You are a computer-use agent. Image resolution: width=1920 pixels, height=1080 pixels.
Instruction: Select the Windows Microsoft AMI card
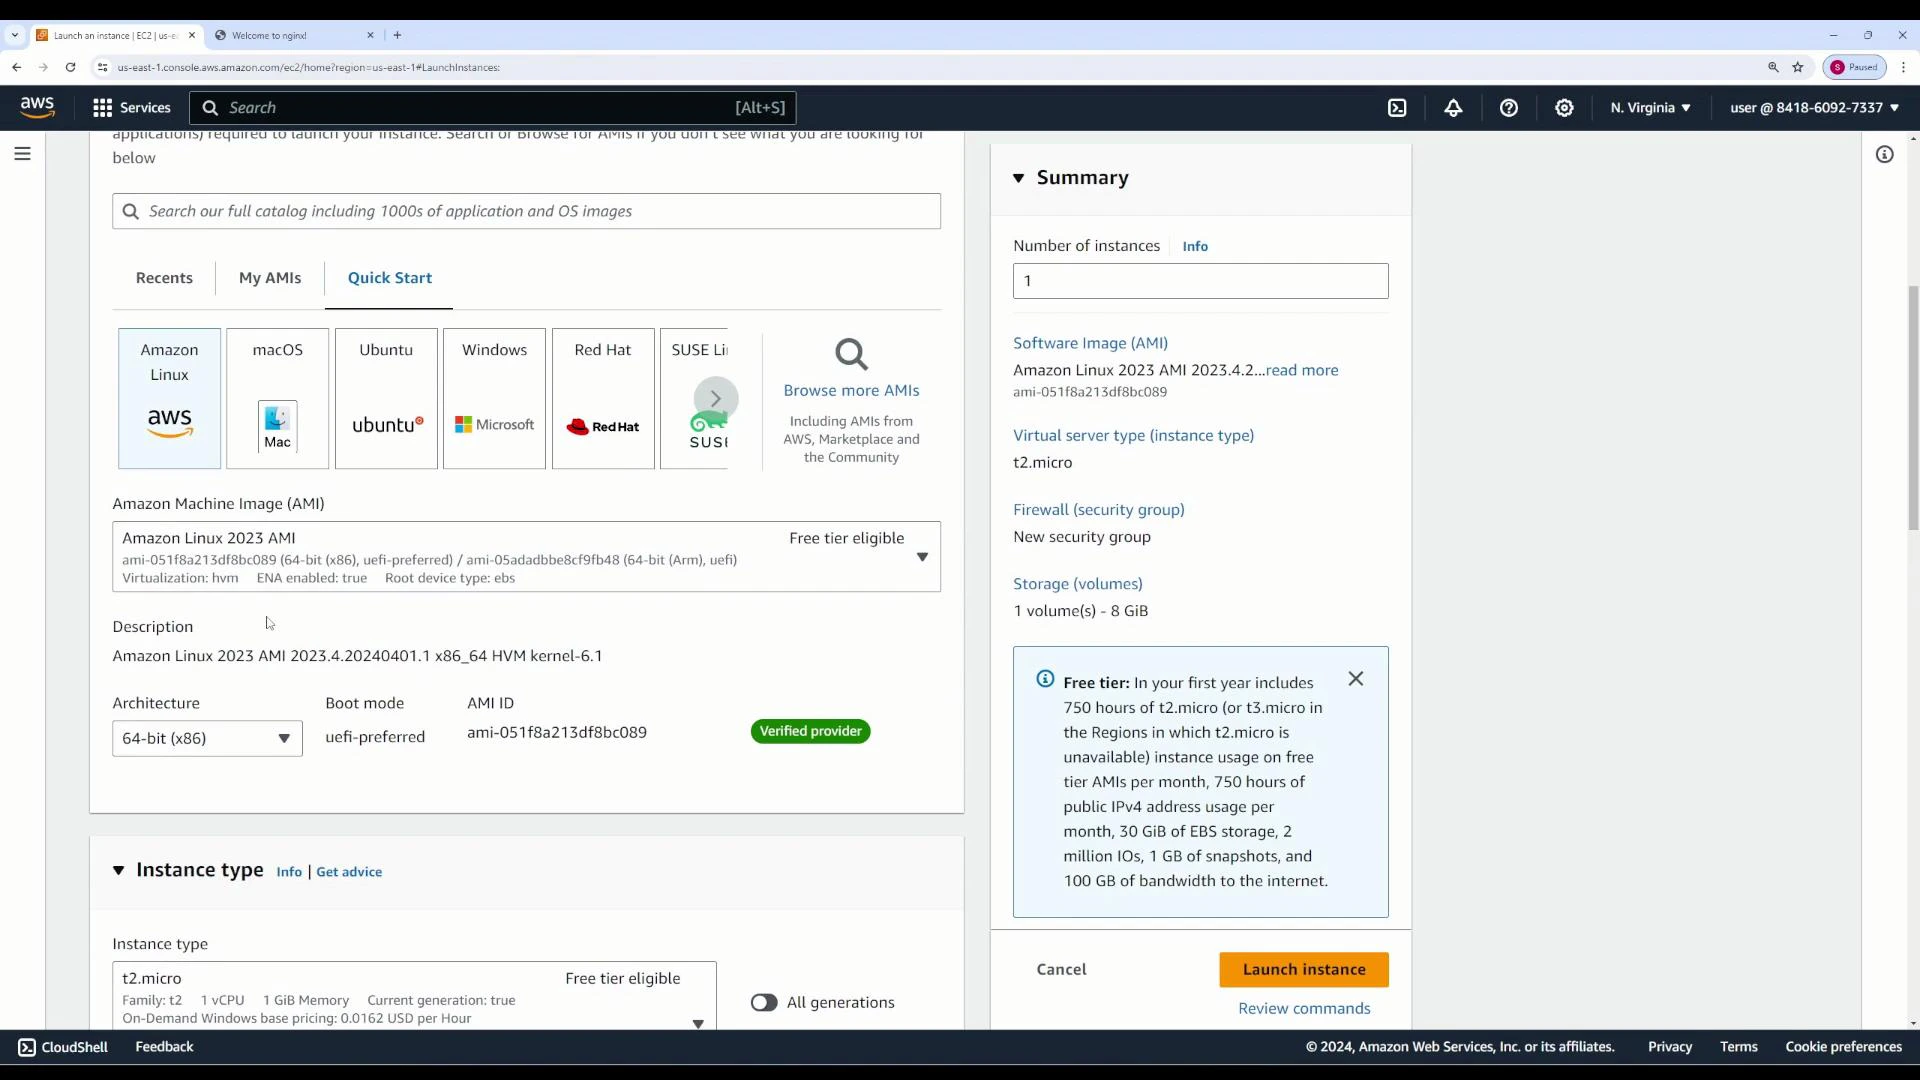(x=494, y=397)
